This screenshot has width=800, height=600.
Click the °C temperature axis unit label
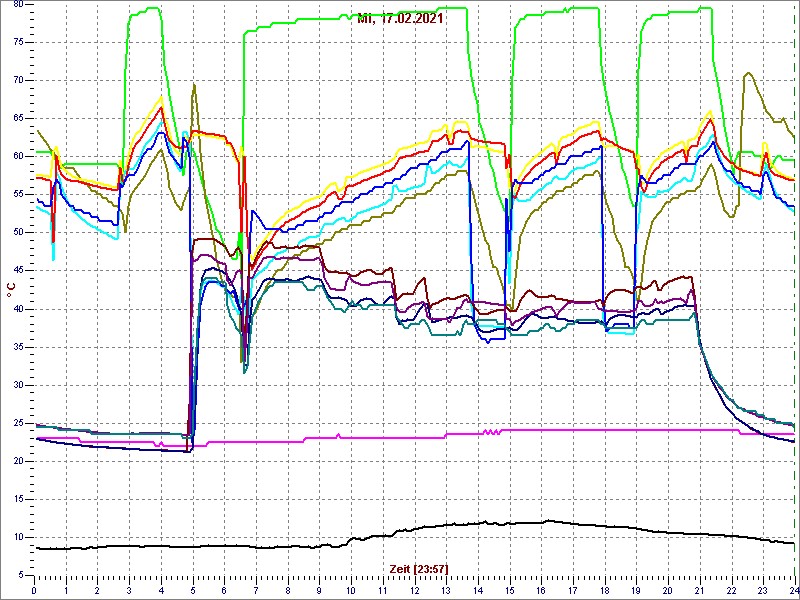[x=11, y=290]
